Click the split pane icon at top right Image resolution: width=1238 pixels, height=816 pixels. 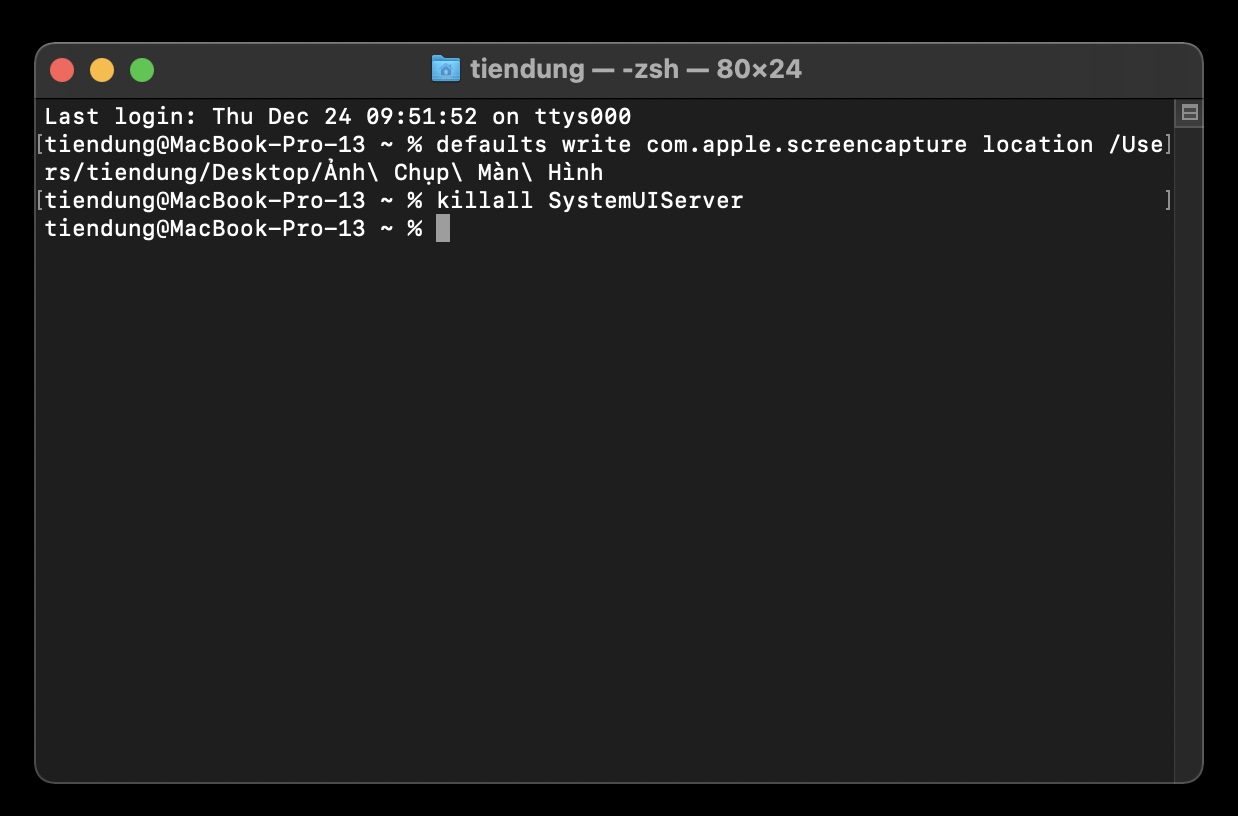tap(1190, 112)
